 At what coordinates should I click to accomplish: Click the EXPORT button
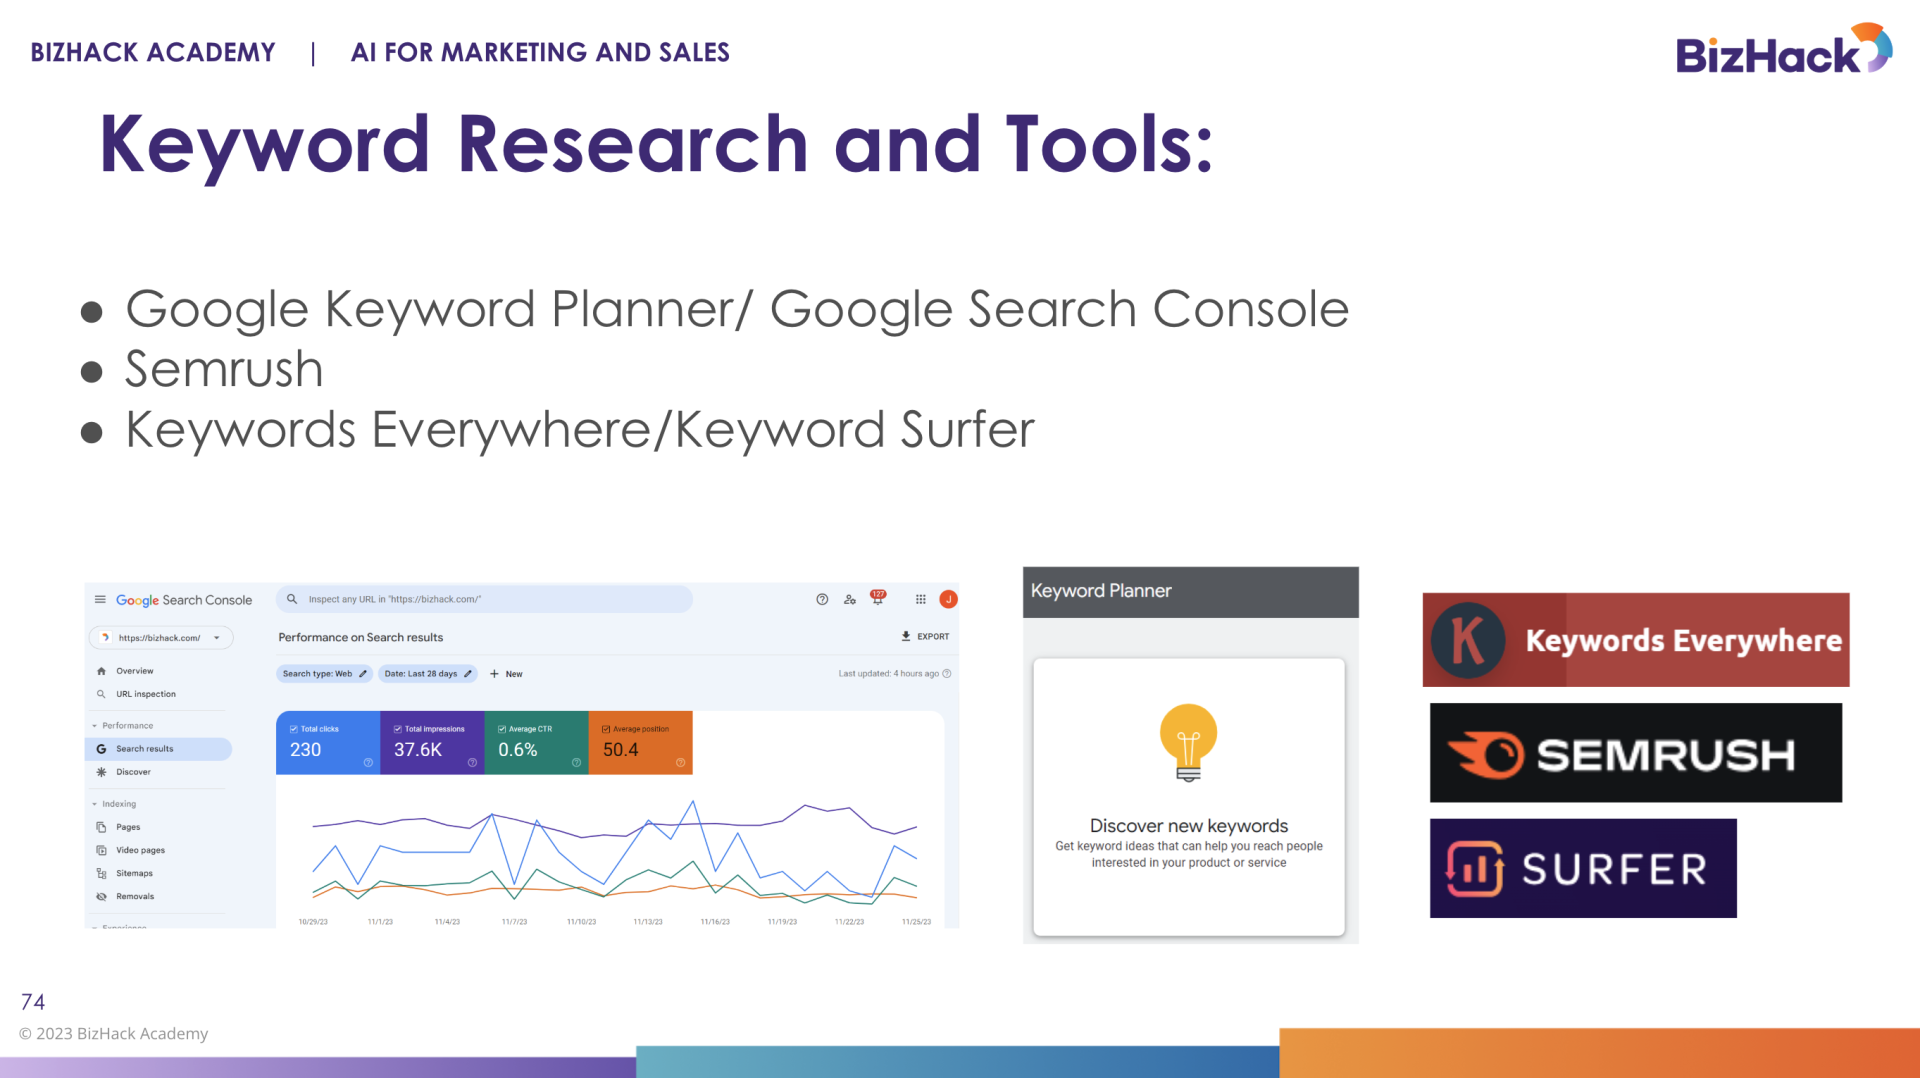[x=925, y=636]
